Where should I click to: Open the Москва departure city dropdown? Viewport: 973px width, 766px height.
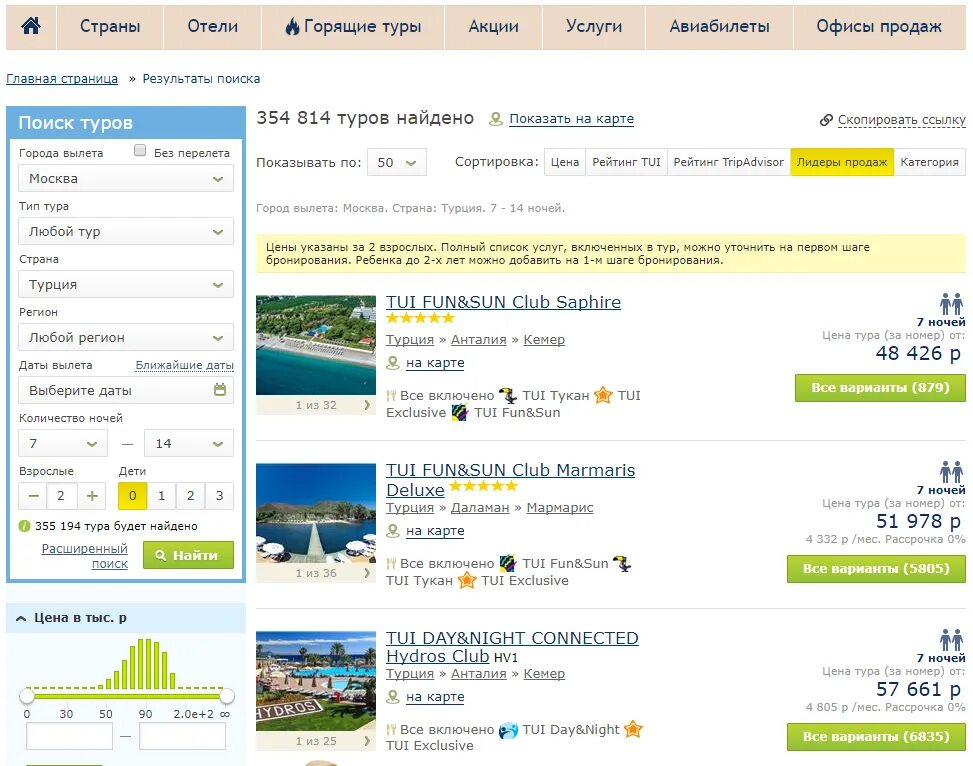(126, 179)
